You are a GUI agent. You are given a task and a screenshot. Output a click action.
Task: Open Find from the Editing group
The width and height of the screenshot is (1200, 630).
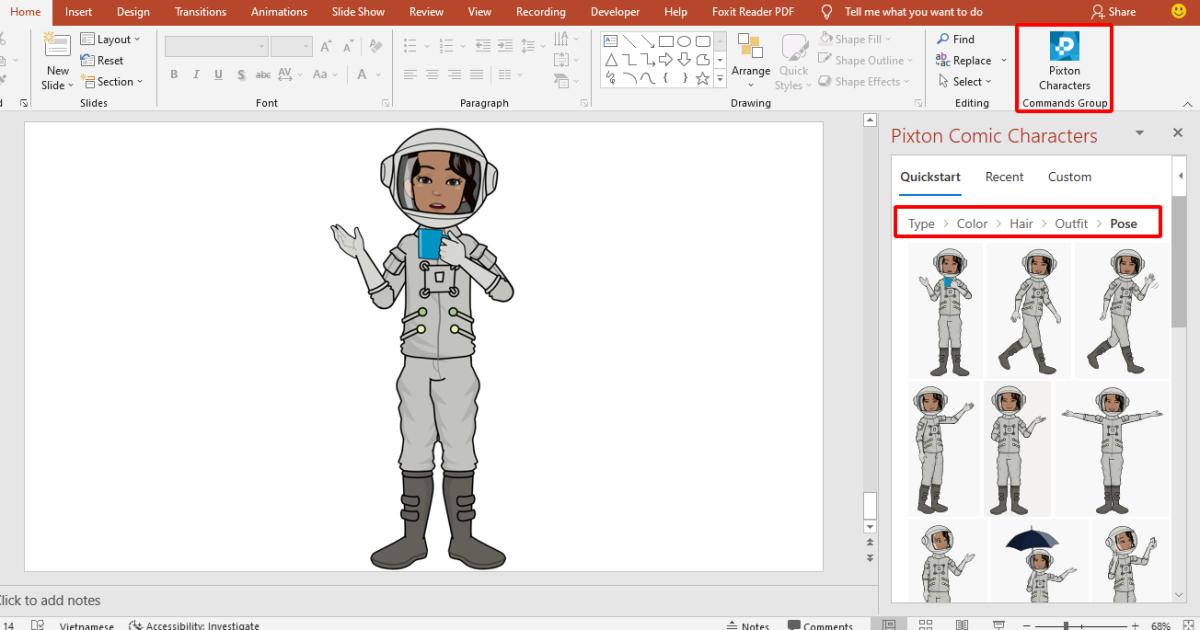(x=958, y=38)
